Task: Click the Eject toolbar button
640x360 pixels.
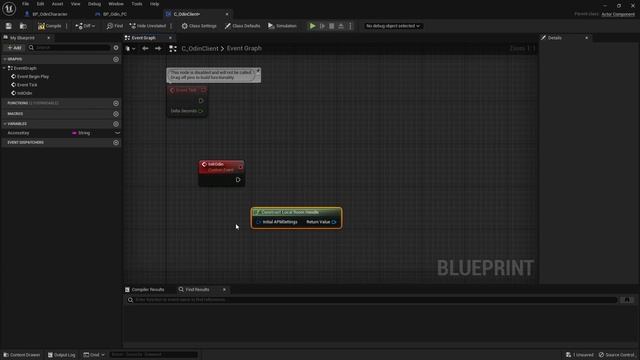Action: click(341, 26)
